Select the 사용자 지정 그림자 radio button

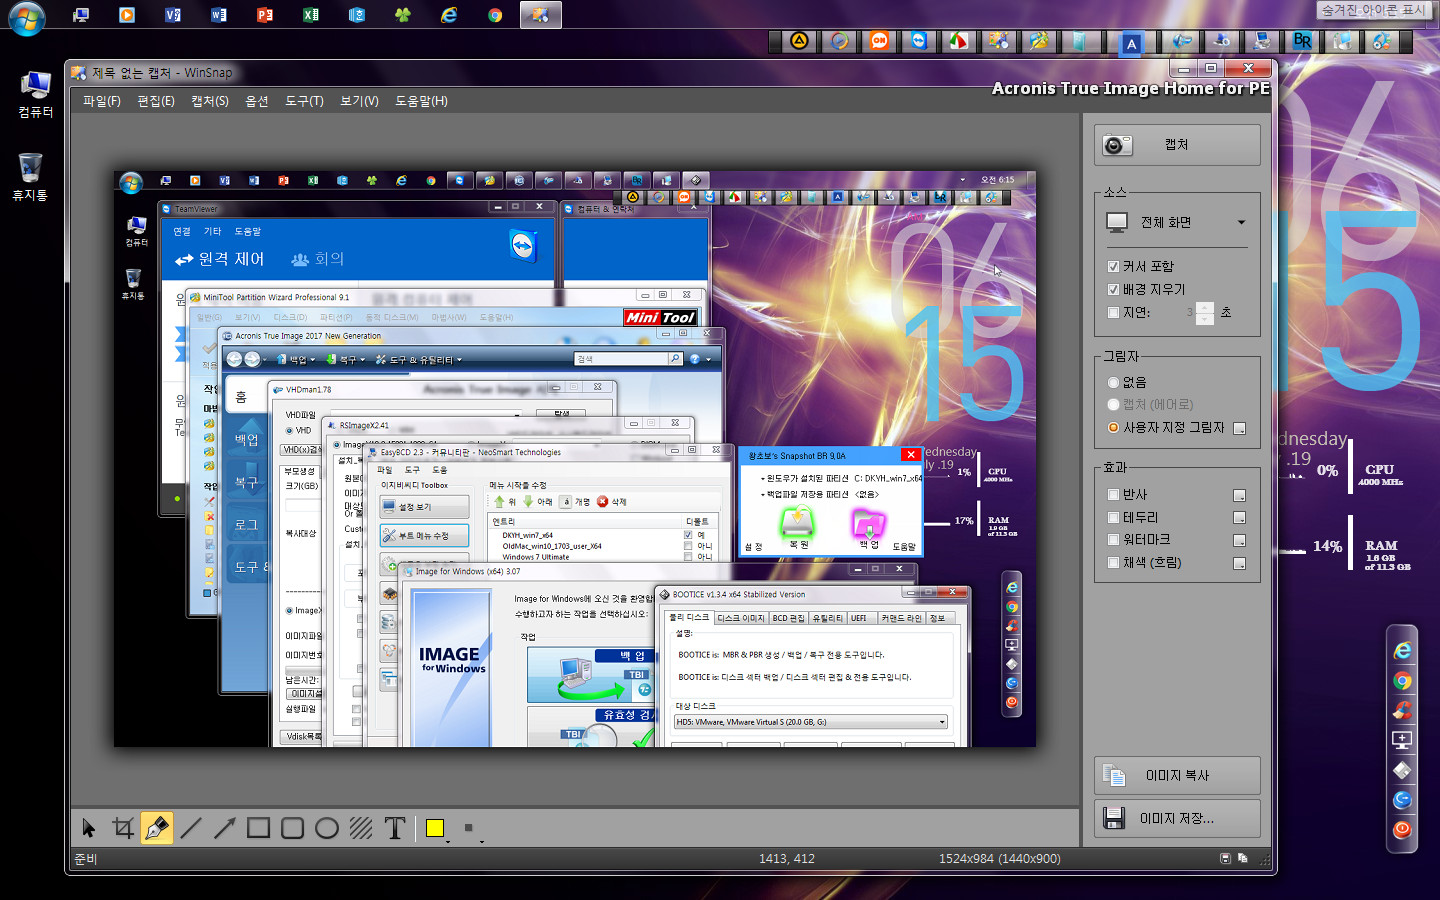pos(1113,427)
